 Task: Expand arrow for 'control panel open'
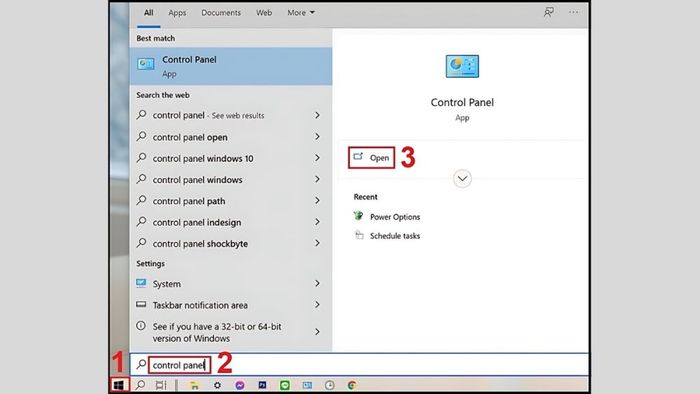317,137
